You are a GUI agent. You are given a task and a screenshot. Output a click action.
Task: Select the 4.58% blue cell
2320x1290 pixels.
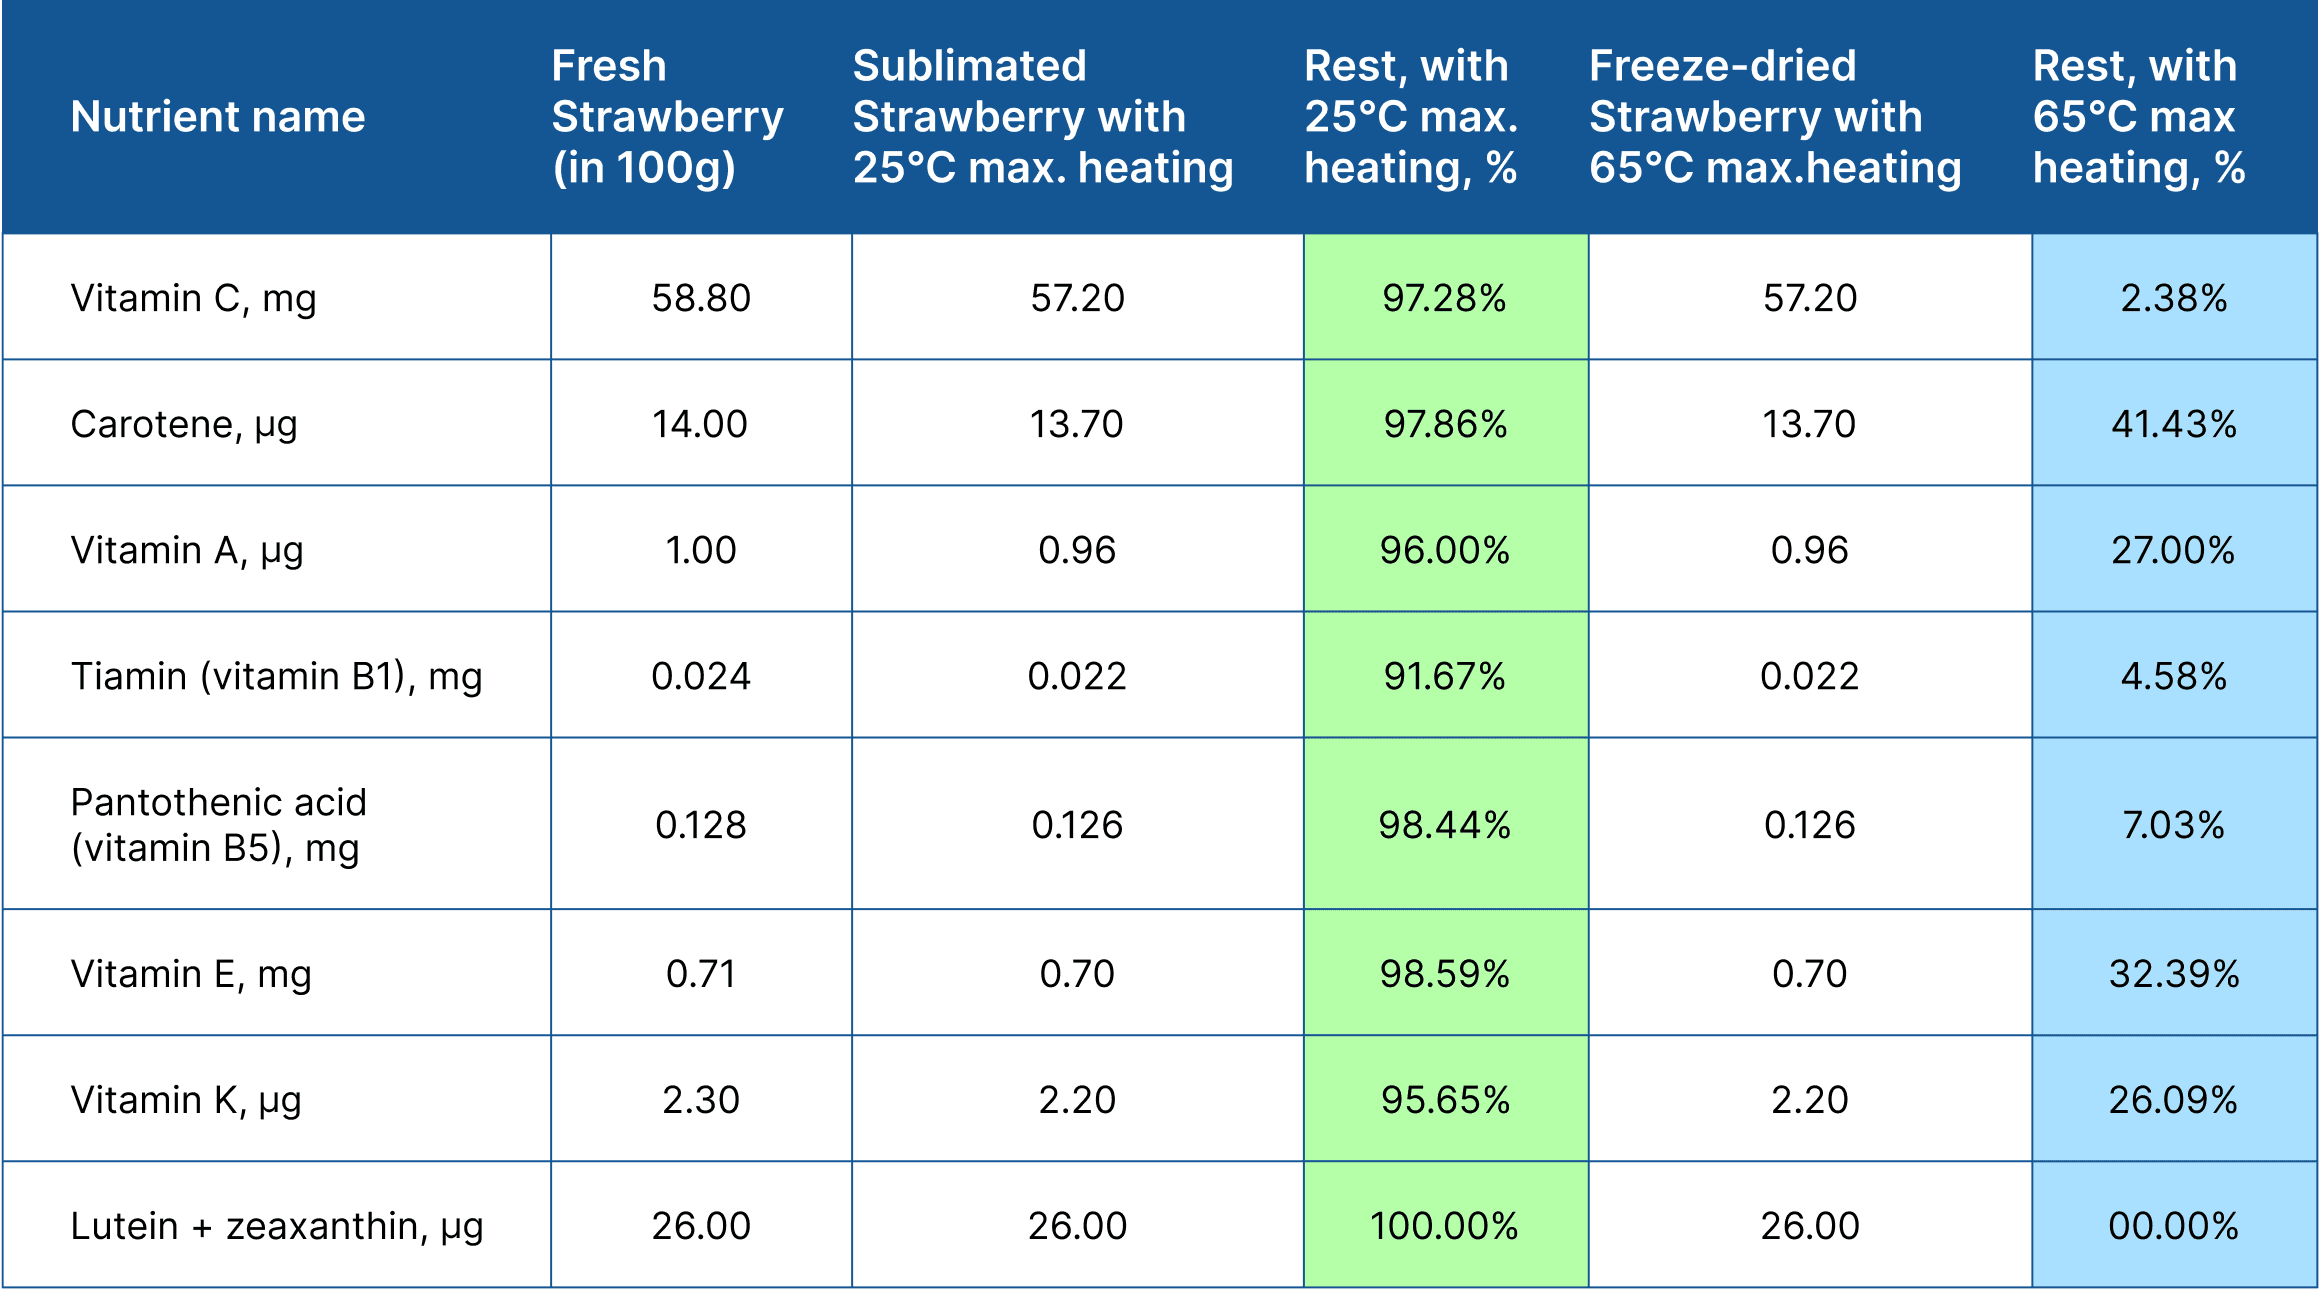click(2174, 676)
